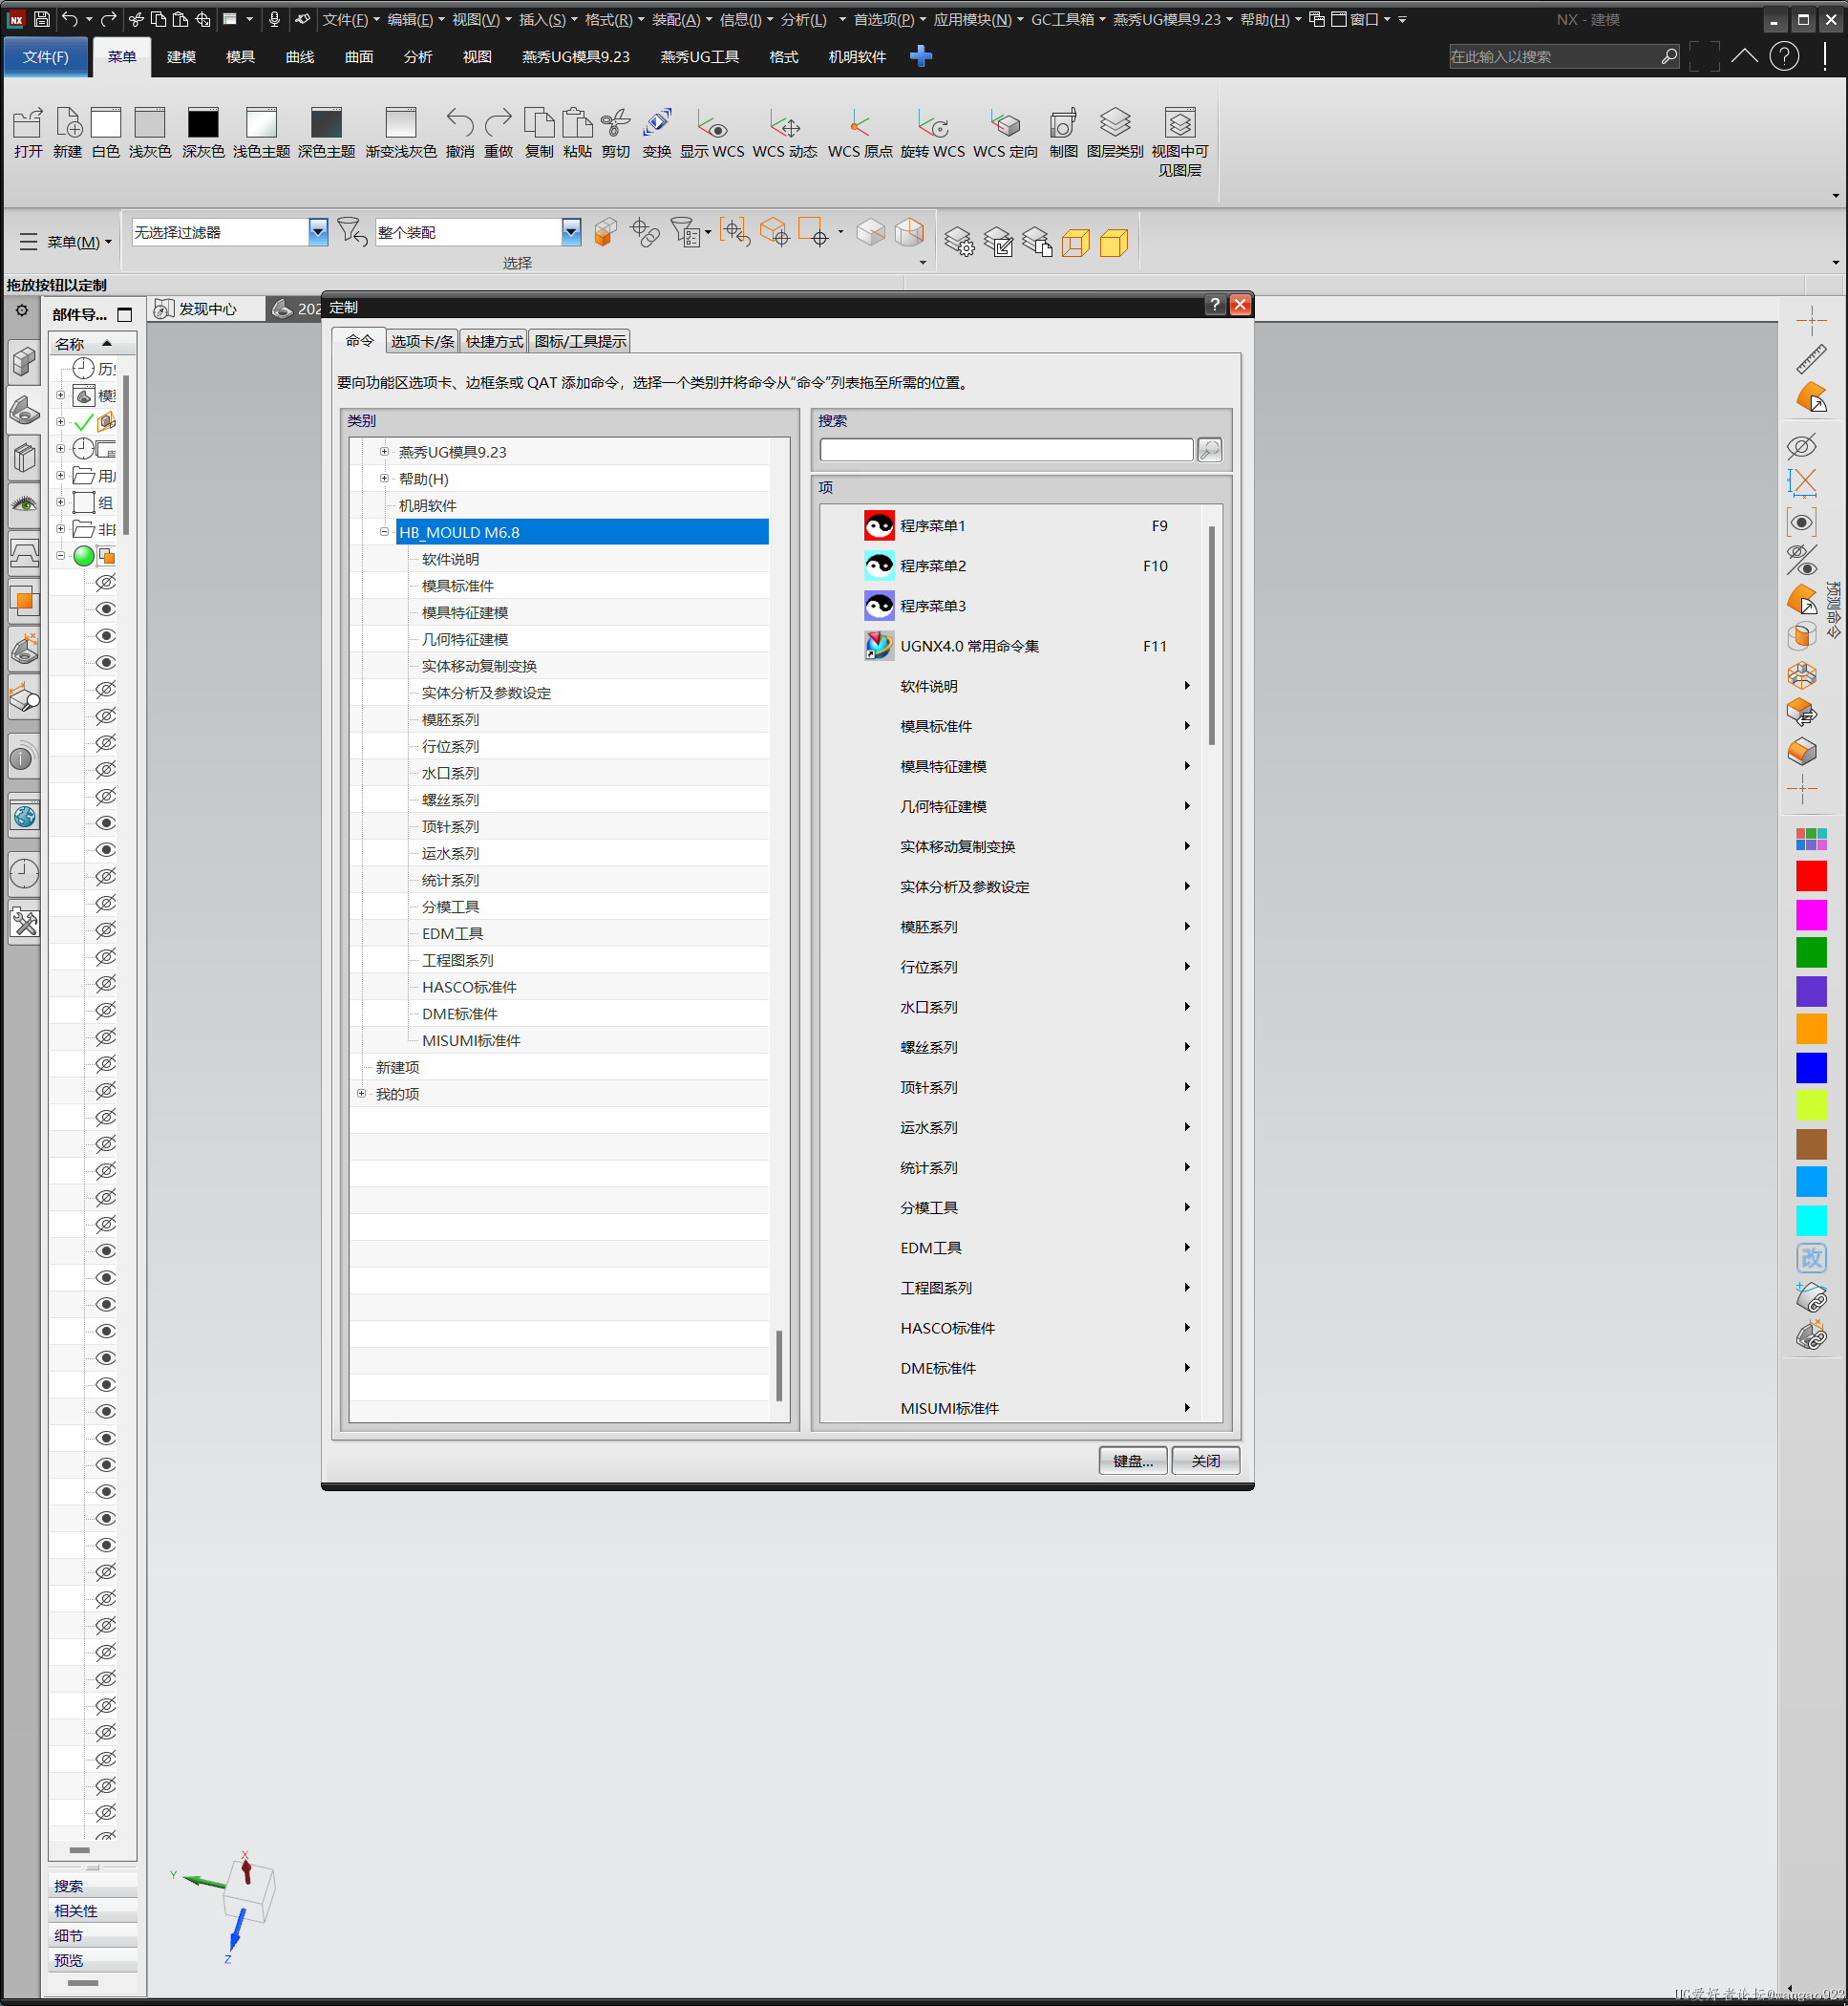Open the 曲面 ribbon tab

pyautogui.click(x=358, y=57)
